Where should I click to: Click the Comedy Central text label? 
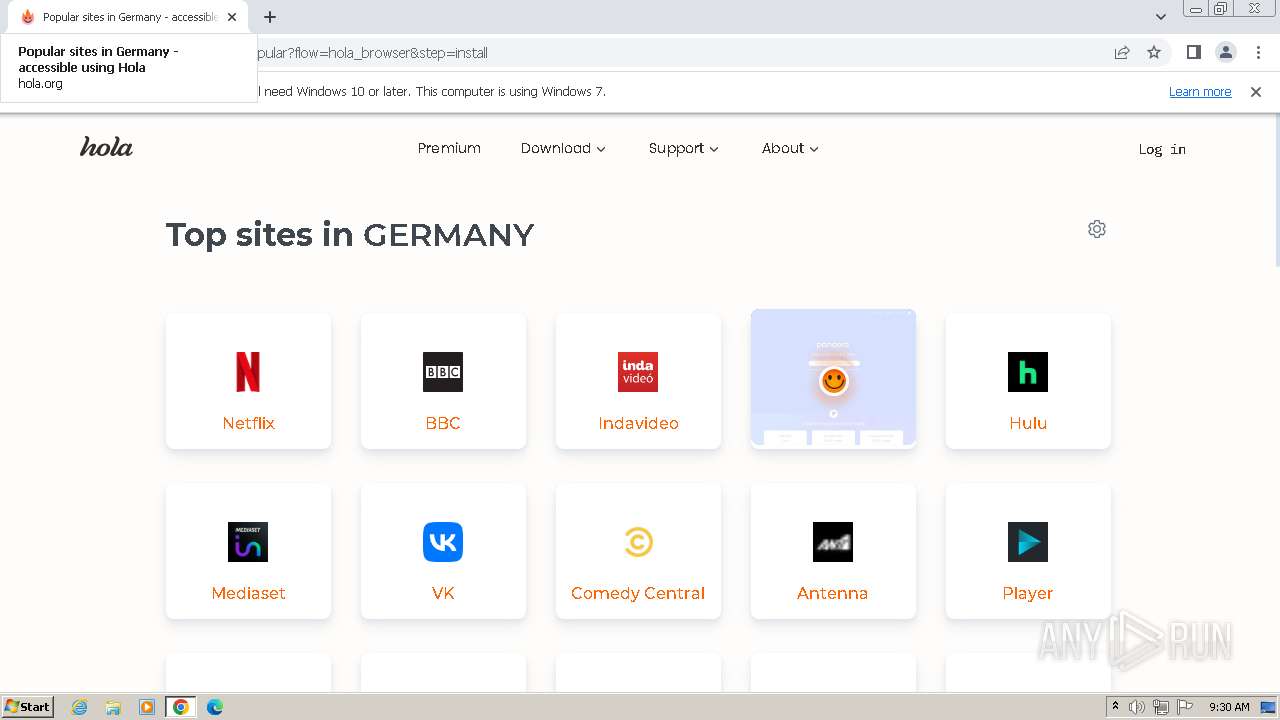[x=638, y=593]
